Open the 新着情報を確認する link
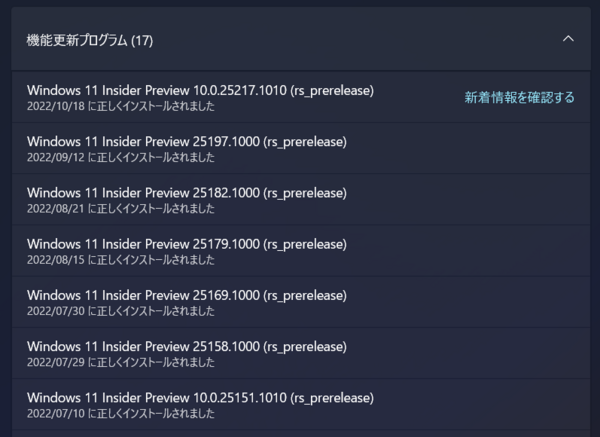 tap(519, 97)
